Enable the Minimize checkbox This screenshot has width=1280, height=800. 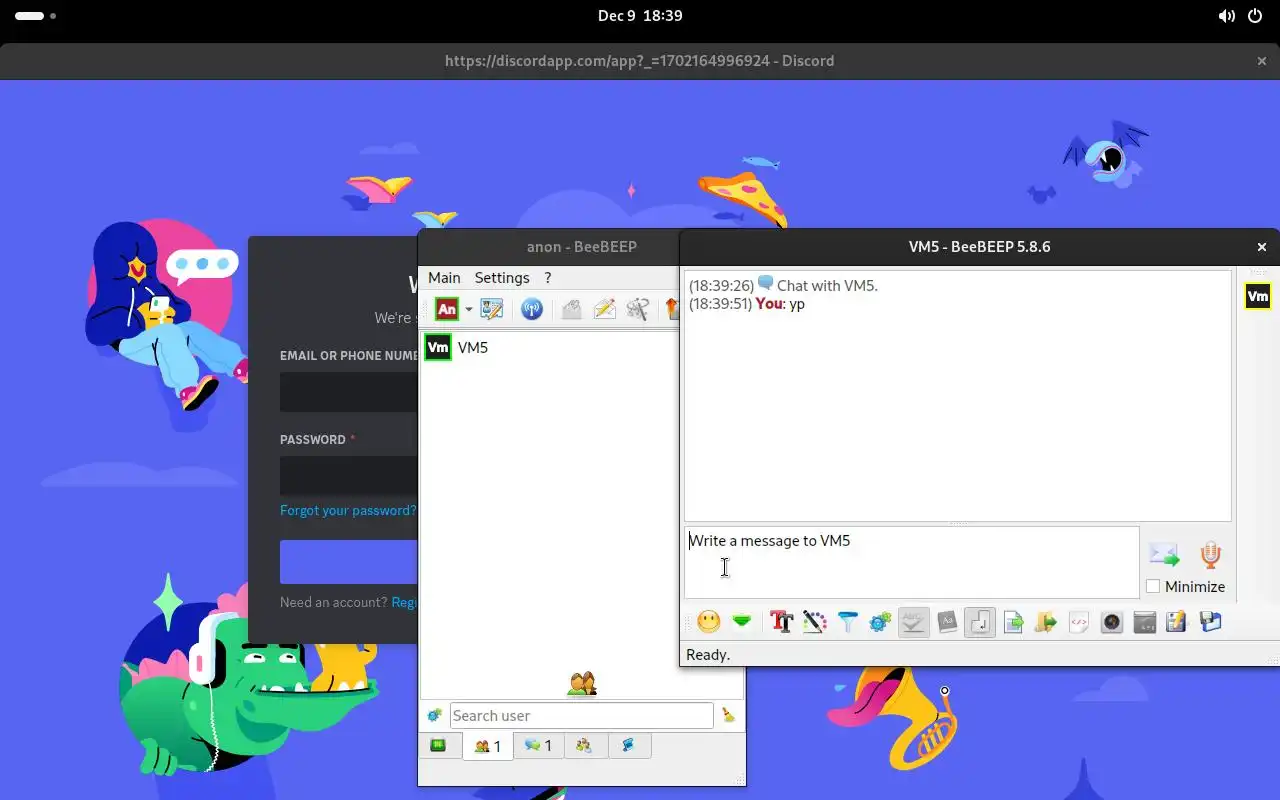point(1153,587)
